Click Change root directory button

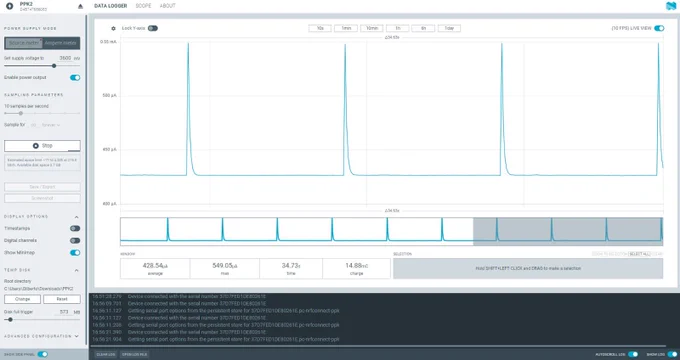click(23, 299)
